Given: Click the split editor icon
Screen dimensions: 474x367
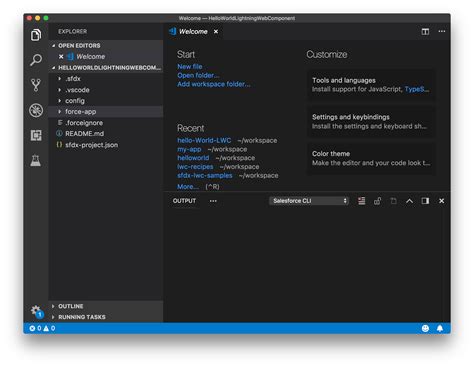Looking at the screenshot, I should [425, 31].
